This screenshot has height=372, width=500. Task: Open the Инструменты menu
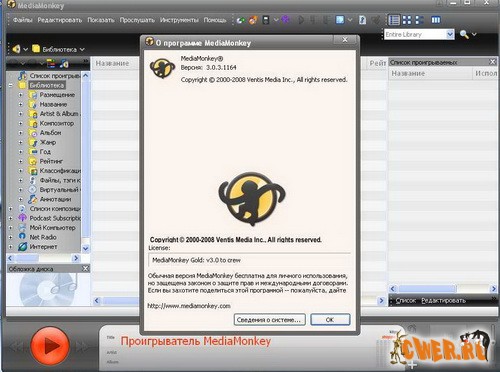coord(179,20)
